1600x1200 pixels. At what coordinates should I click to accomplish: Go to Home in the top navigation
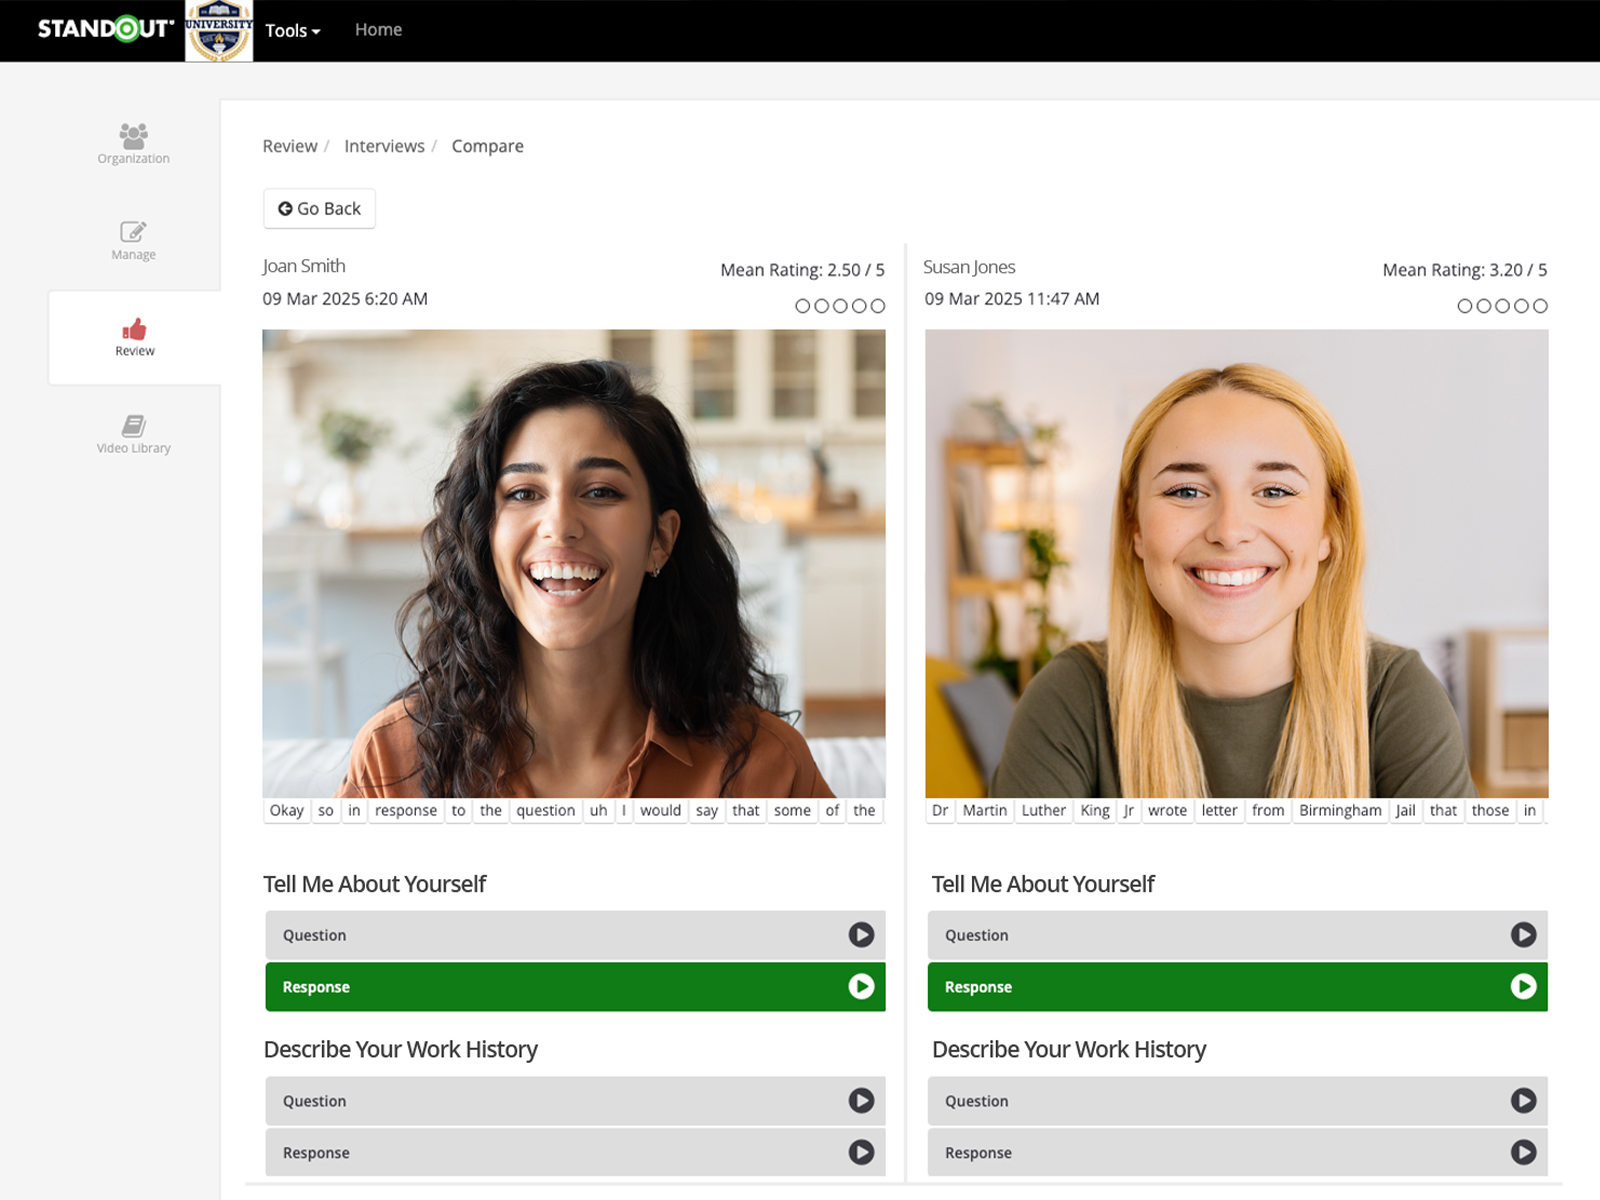tap(378, 30)
